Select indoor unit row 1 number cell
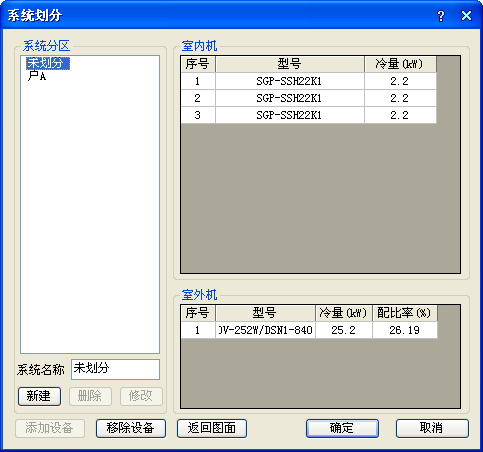This screenshot has width=483, height=452. pos(198,81)
